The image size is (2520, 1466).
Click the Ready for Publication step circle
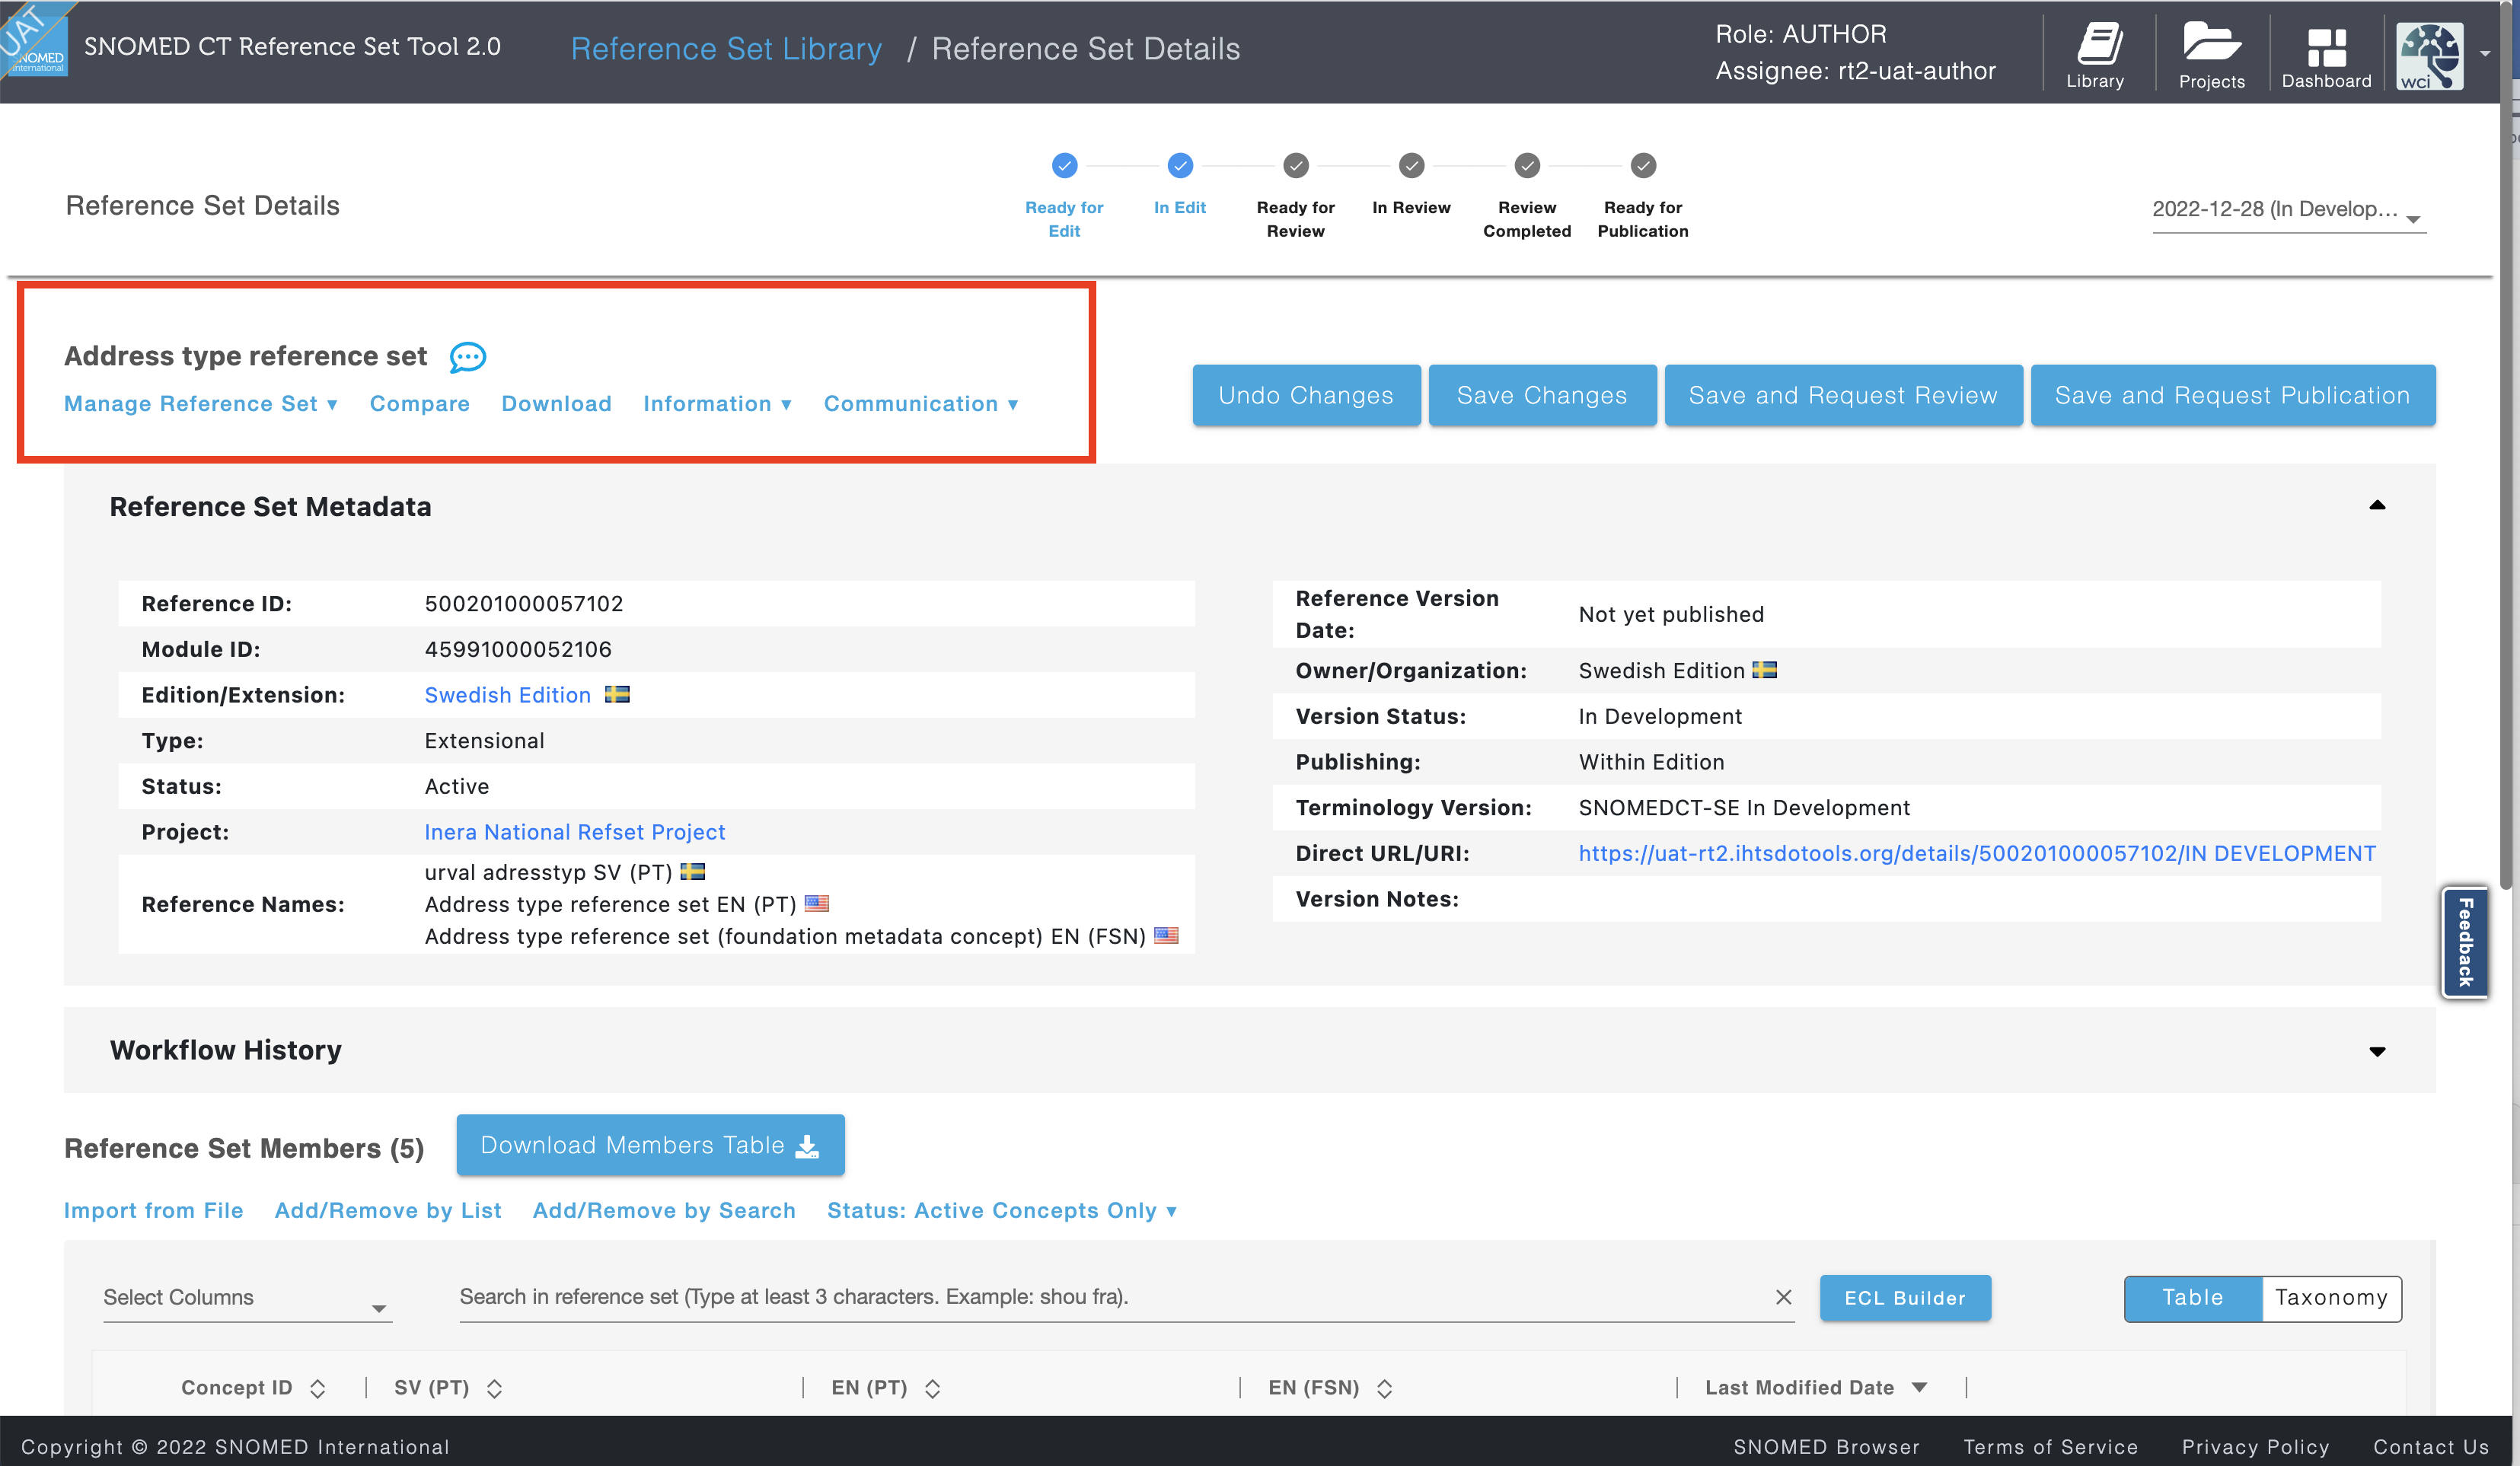1643,165
